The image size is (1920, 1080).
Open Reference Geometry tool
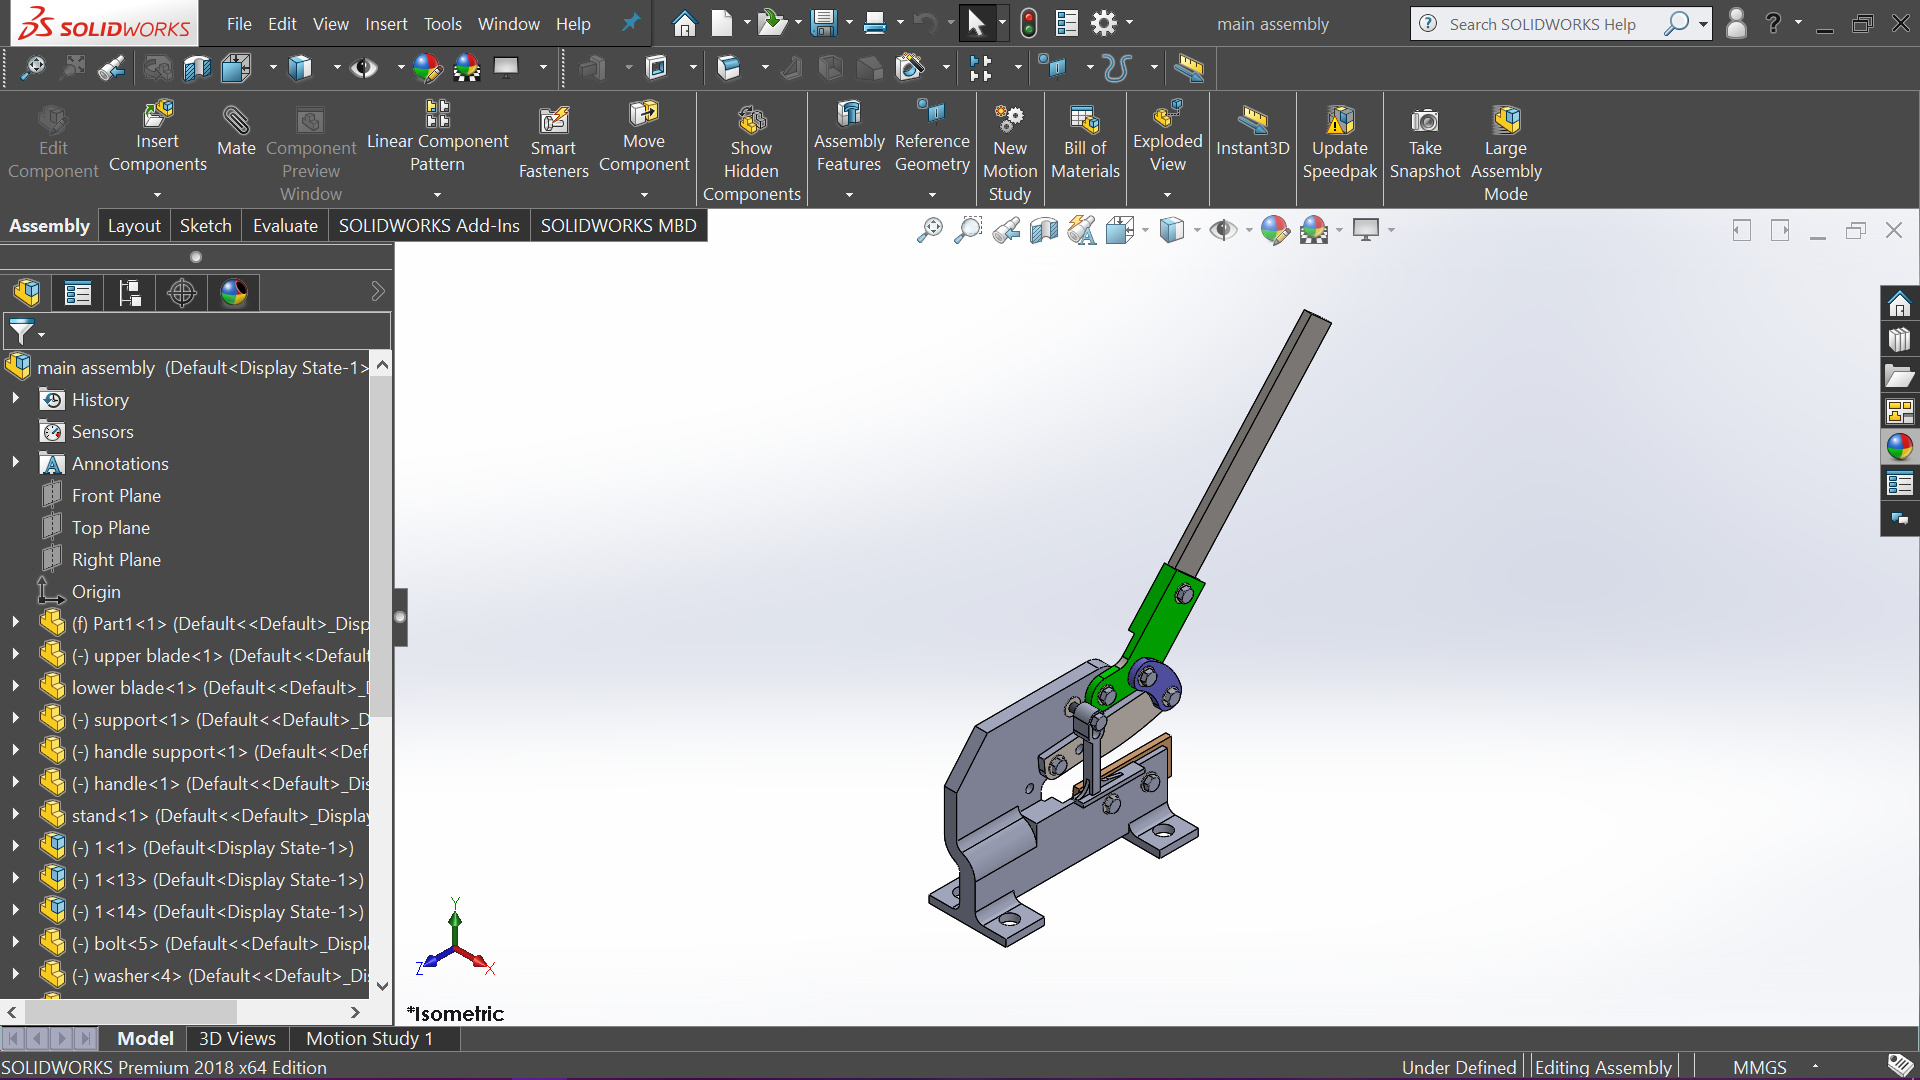pos(932,138)
